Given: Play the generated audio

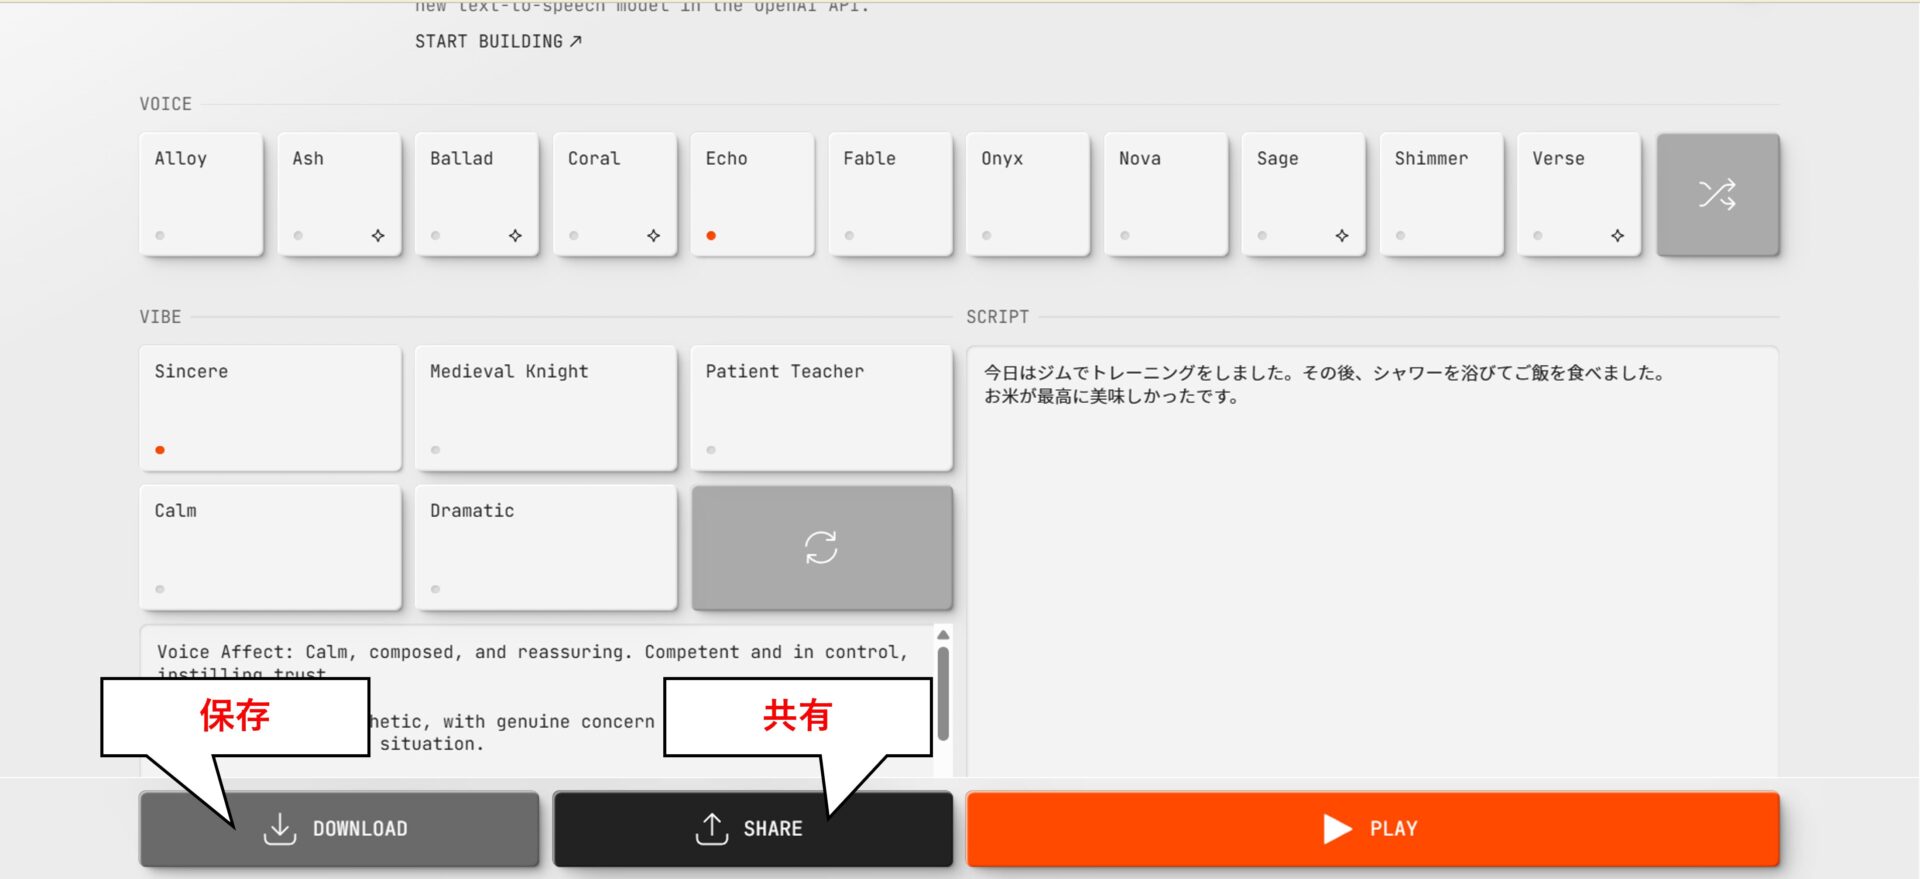Looking at the screenshot, I should (1373, 829).
